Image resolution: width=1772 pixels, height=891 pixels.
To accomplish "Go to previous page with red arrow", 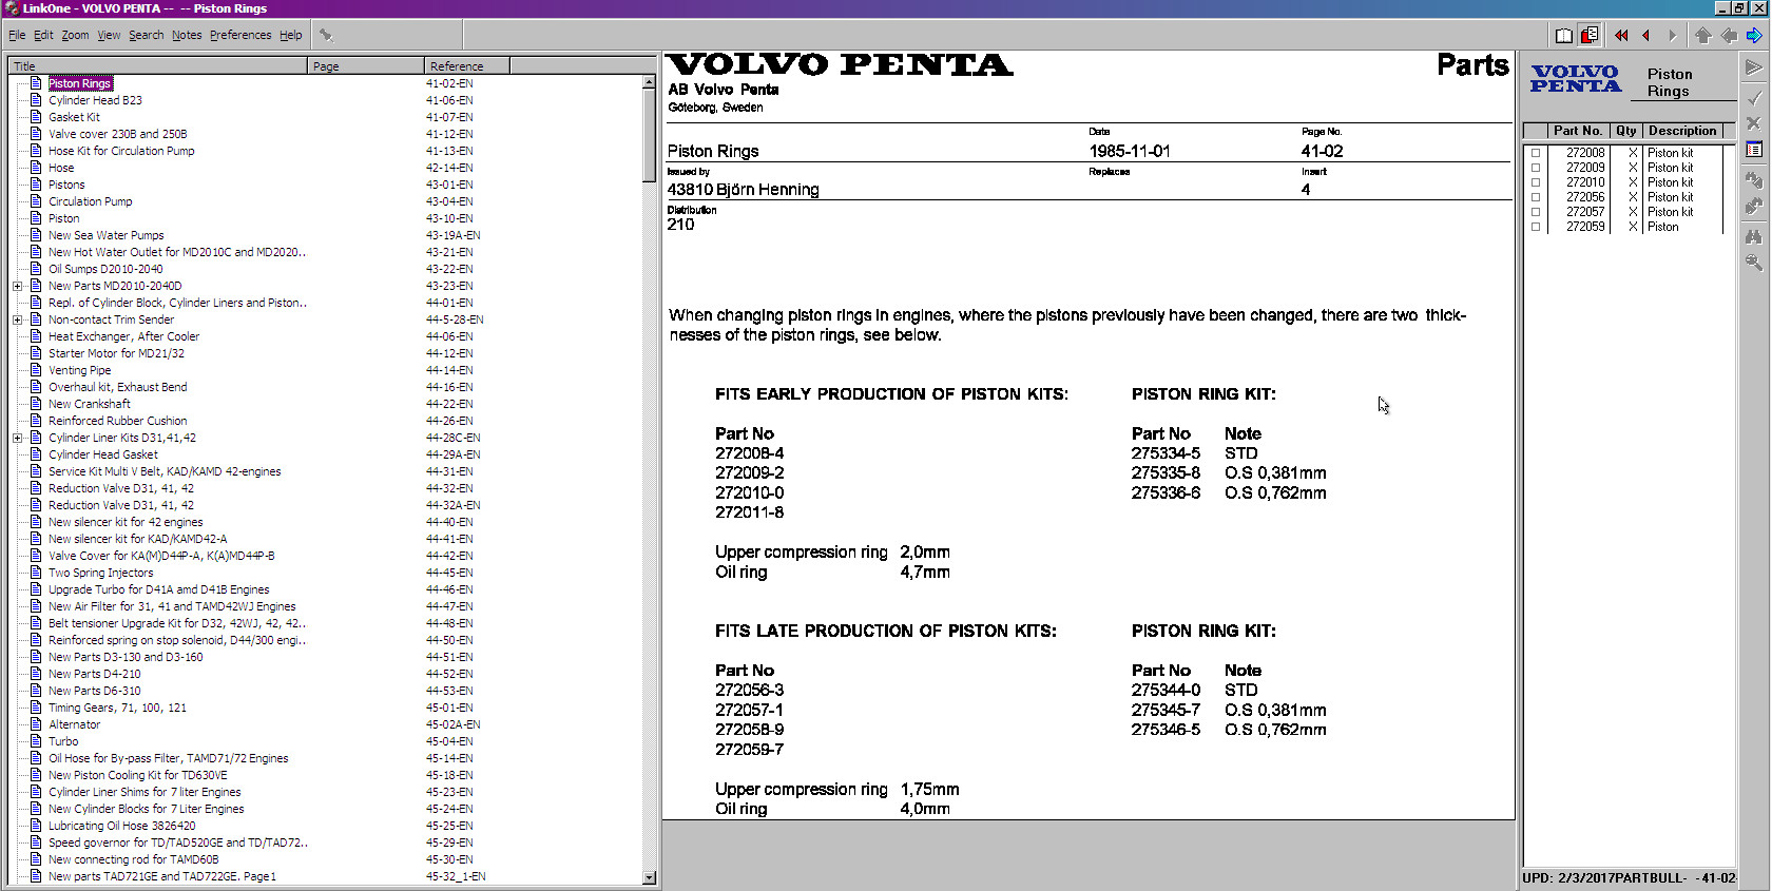I will 1646,36.
